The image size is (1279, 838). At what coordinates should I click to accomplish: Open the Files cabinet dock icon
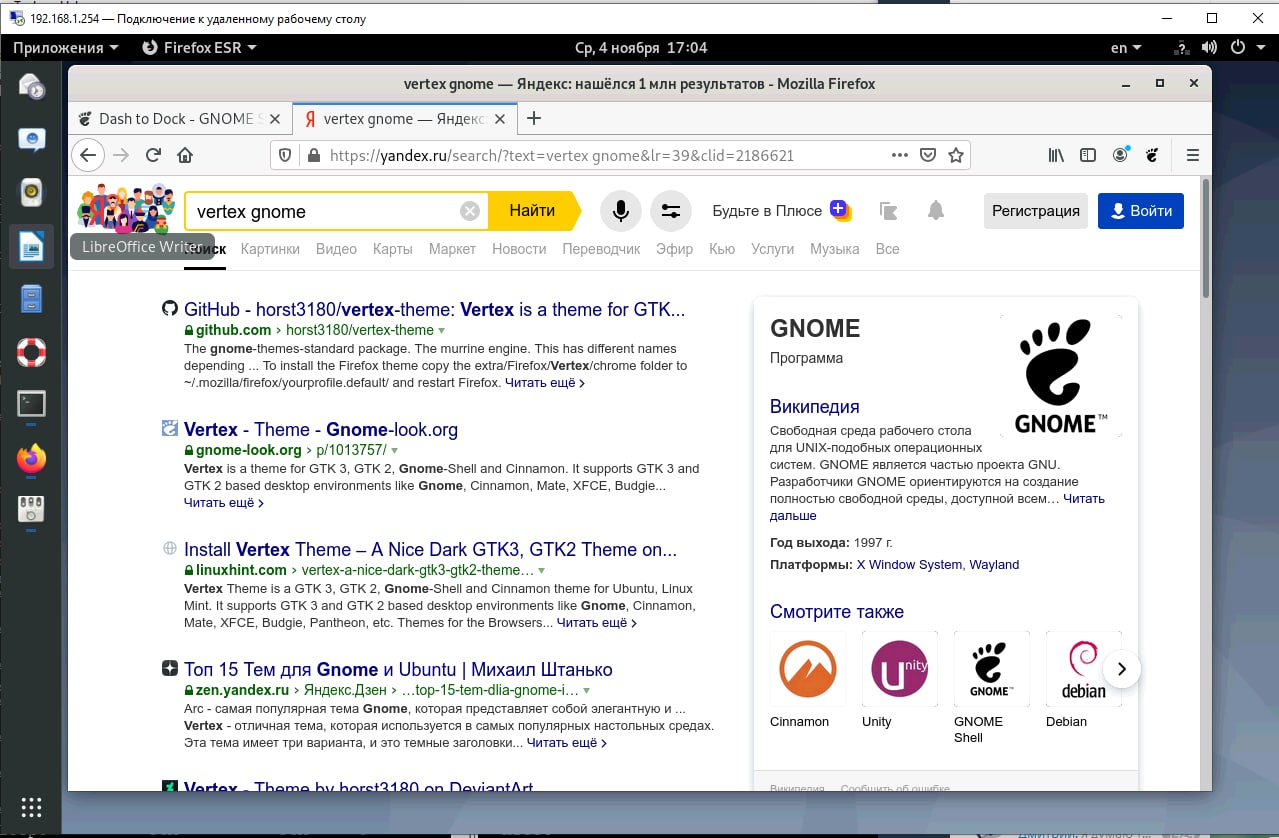pyautogui.click(x=31, y=298)
